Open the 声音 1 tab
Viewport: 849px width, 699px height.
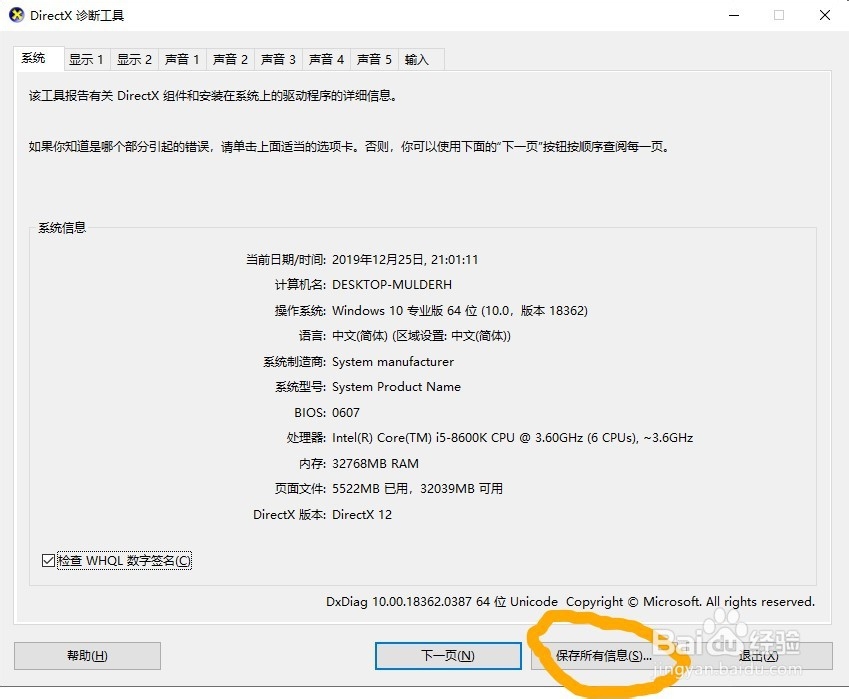point(182,59)
